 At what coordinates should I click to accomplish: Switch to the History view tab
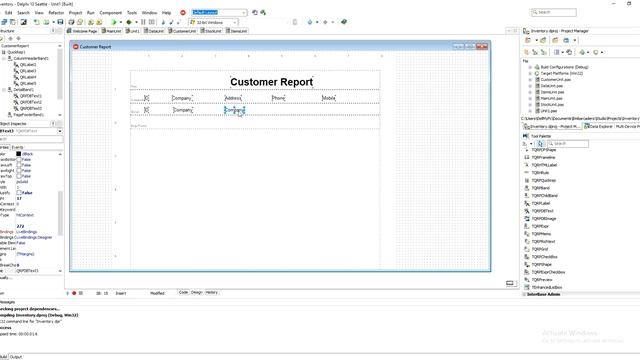(211, 293)
